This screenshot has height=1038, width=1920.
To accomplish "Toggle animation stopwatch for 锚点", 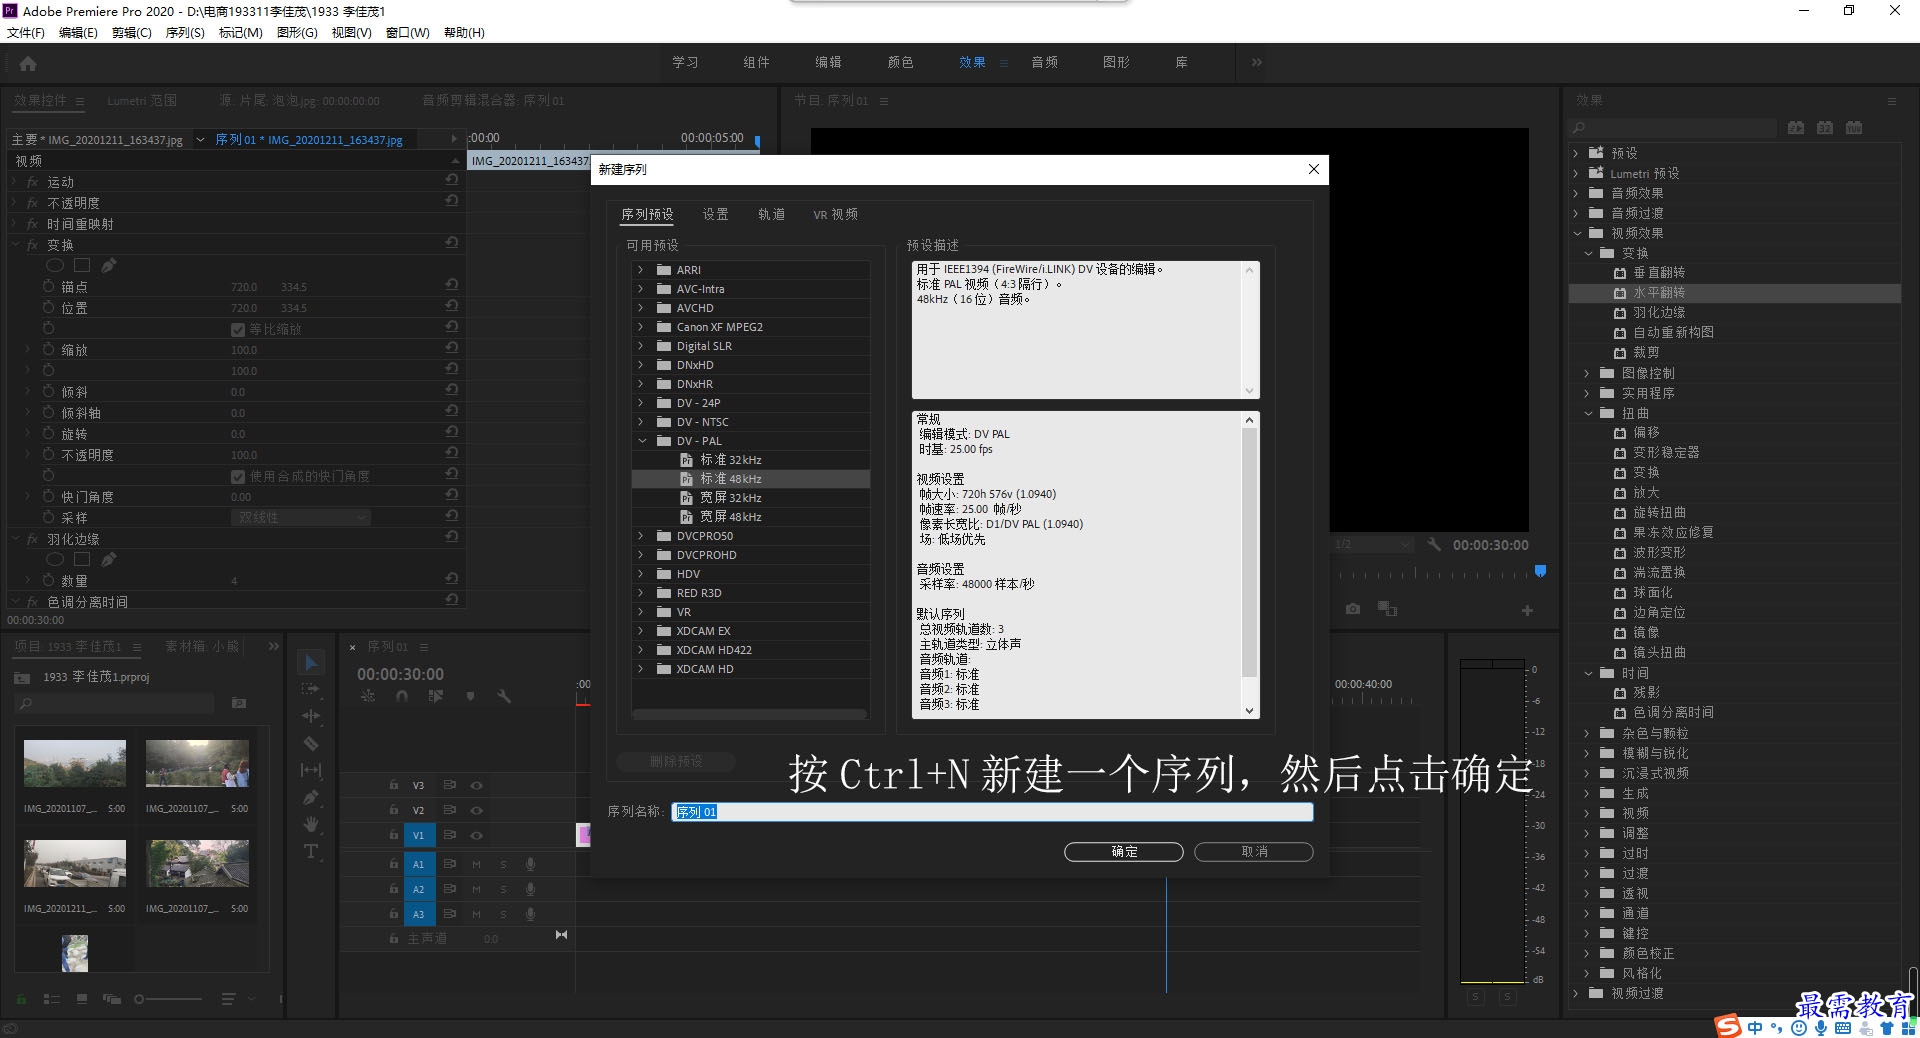I will 48,286.
